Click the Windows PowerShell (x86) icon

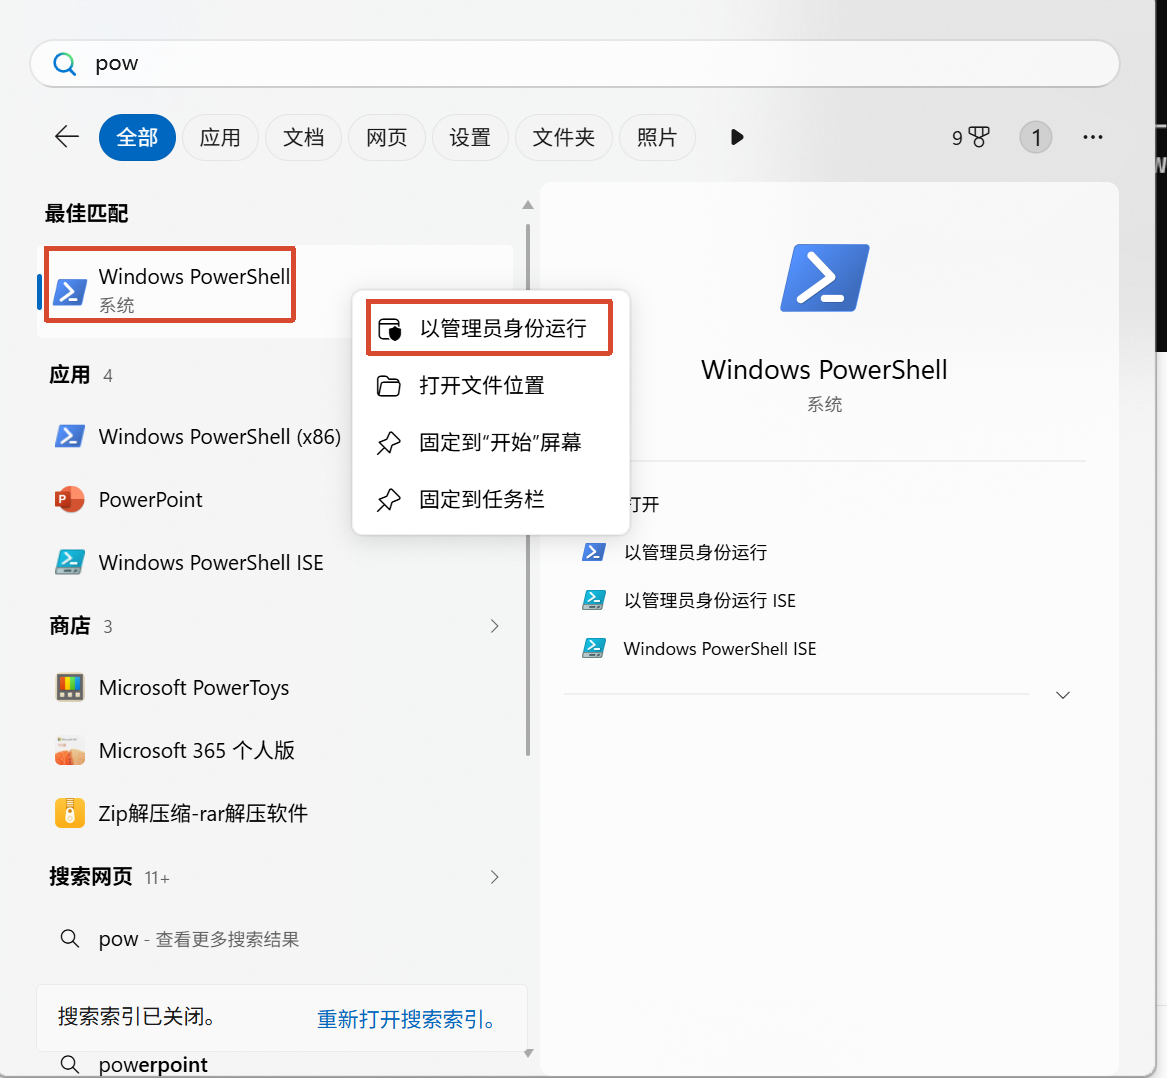70,436
